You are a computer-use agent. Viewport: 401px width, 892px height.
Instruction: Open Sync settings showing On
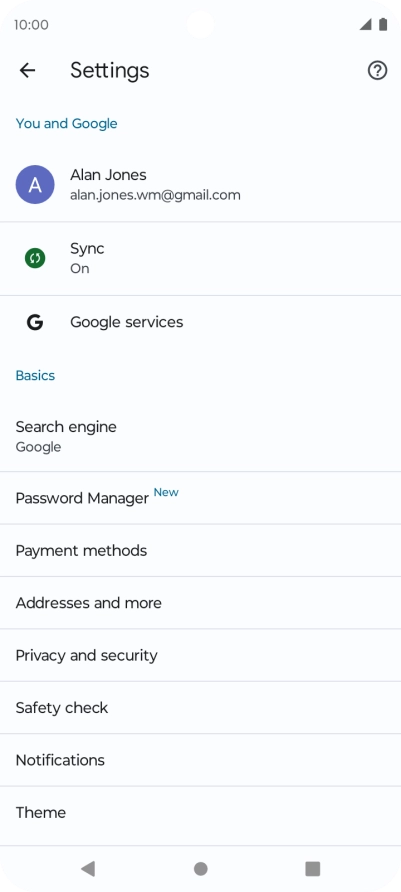pos(200,259)
